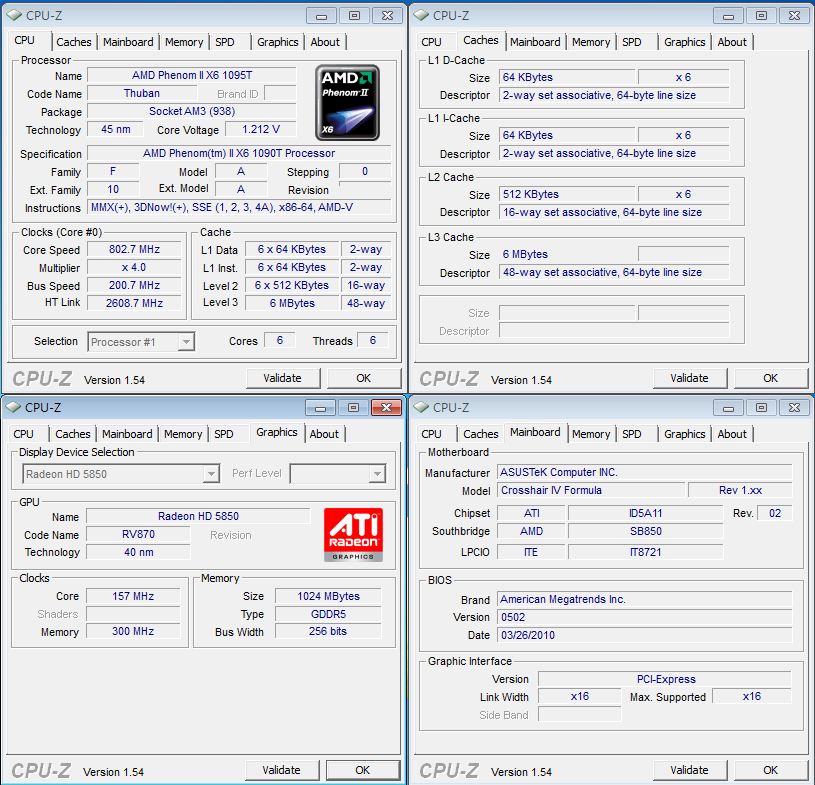Click the processor Name field AMD Phenom II X6 1095T
This screenshot has width=815, height=785.
point(191,76)
